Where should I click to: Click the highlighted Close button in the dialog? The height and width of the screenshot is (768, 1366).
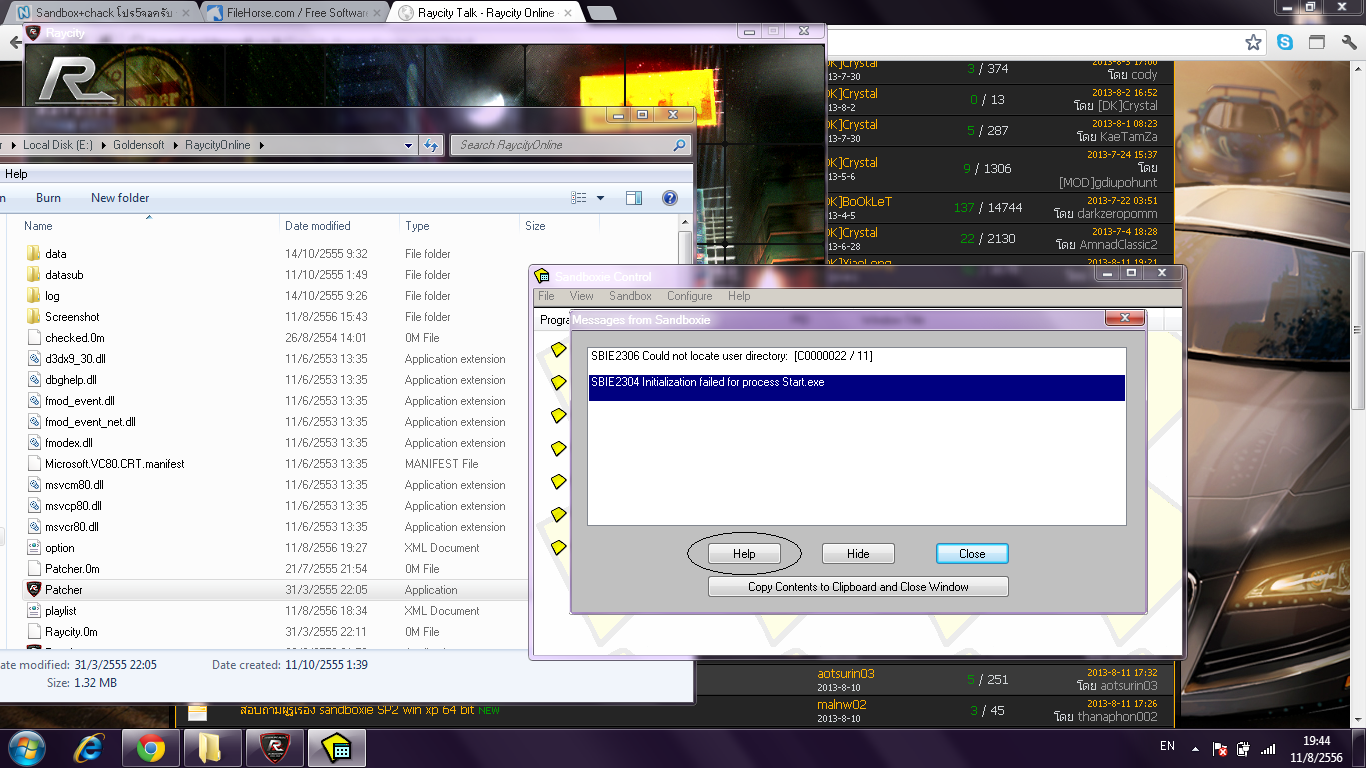972,554
